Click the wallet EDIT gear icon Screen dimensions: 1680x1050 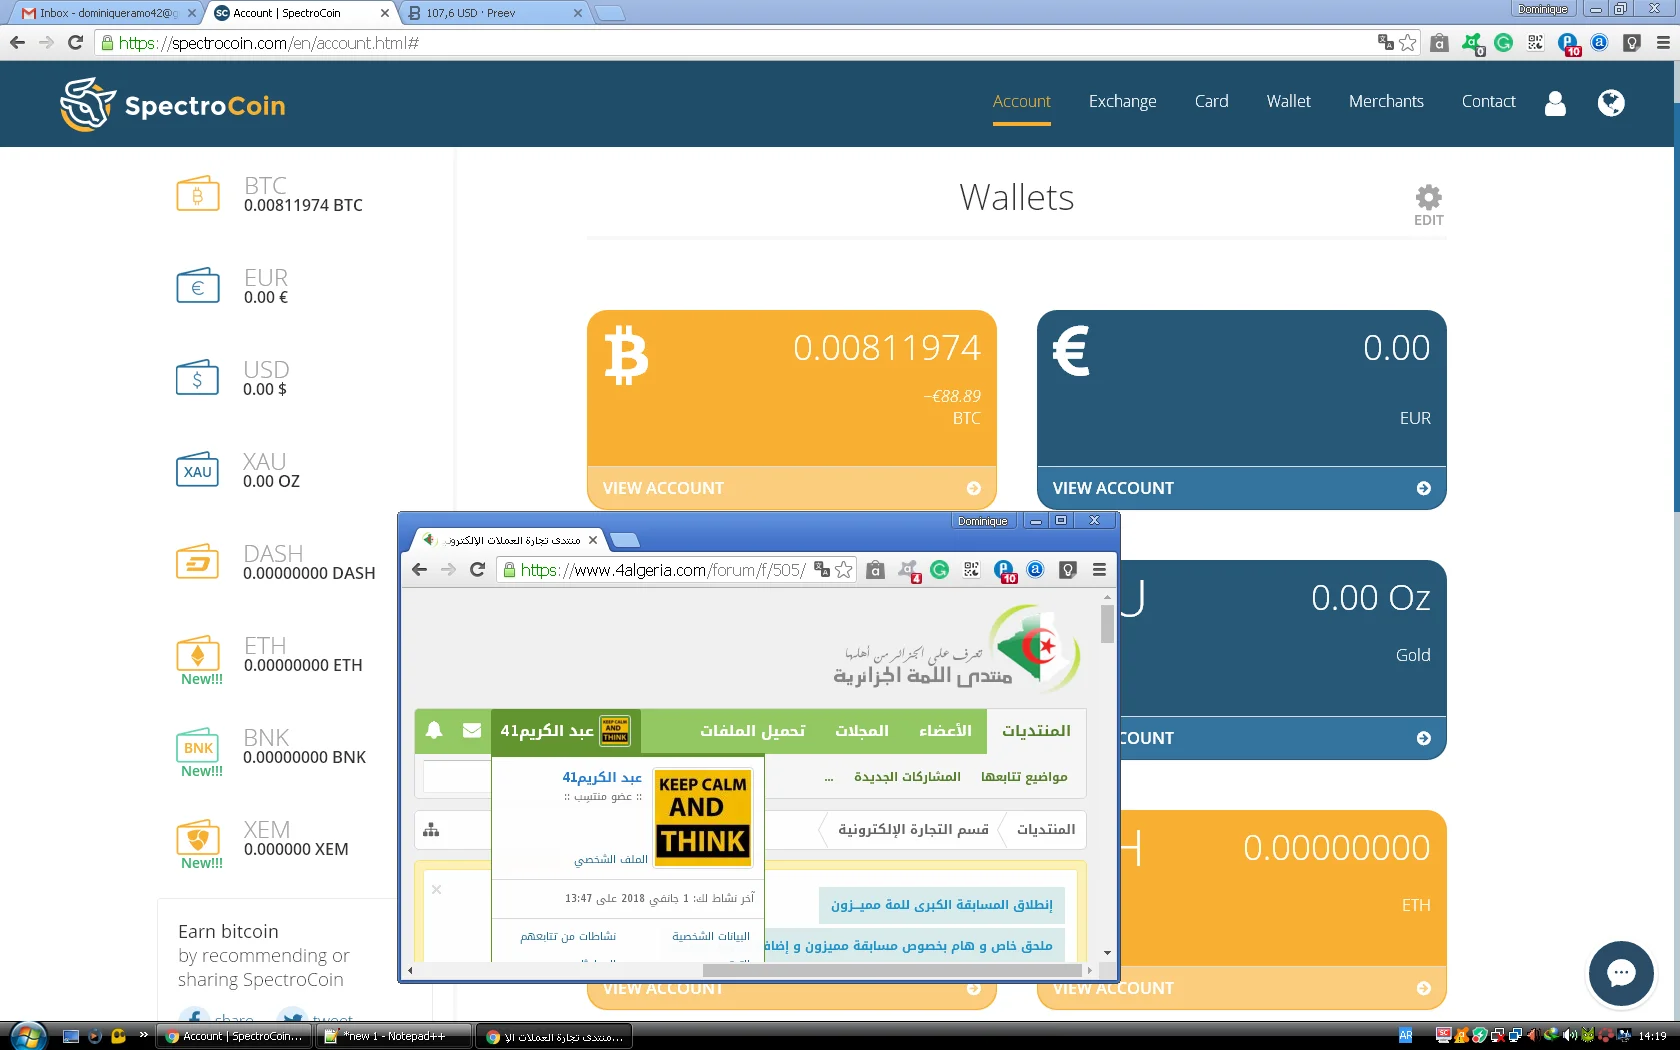[x=1428, y=197]
